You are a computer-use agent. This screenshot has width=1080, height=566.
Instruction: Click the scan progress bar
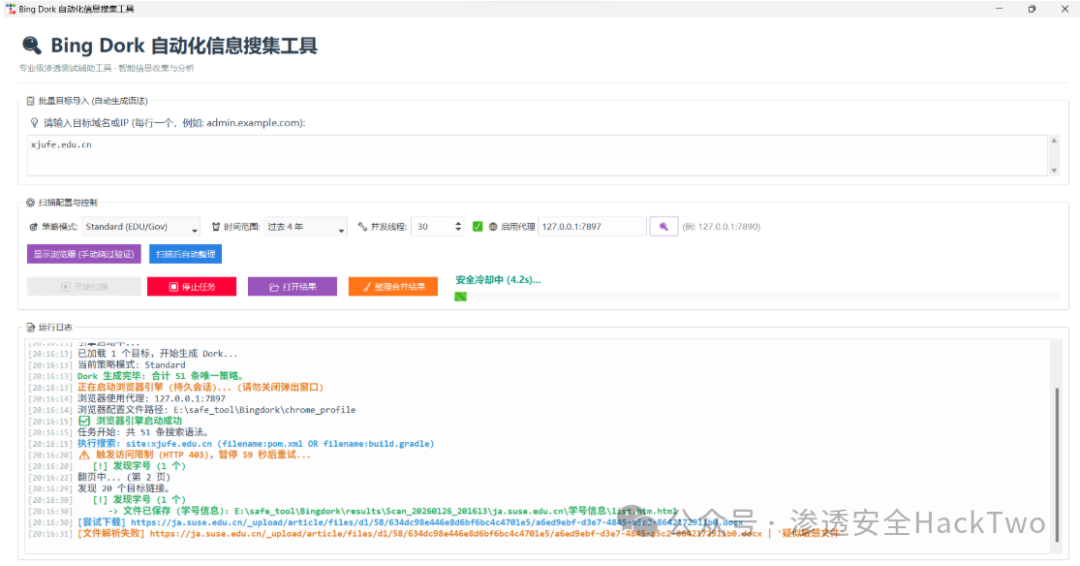[756, 297]
